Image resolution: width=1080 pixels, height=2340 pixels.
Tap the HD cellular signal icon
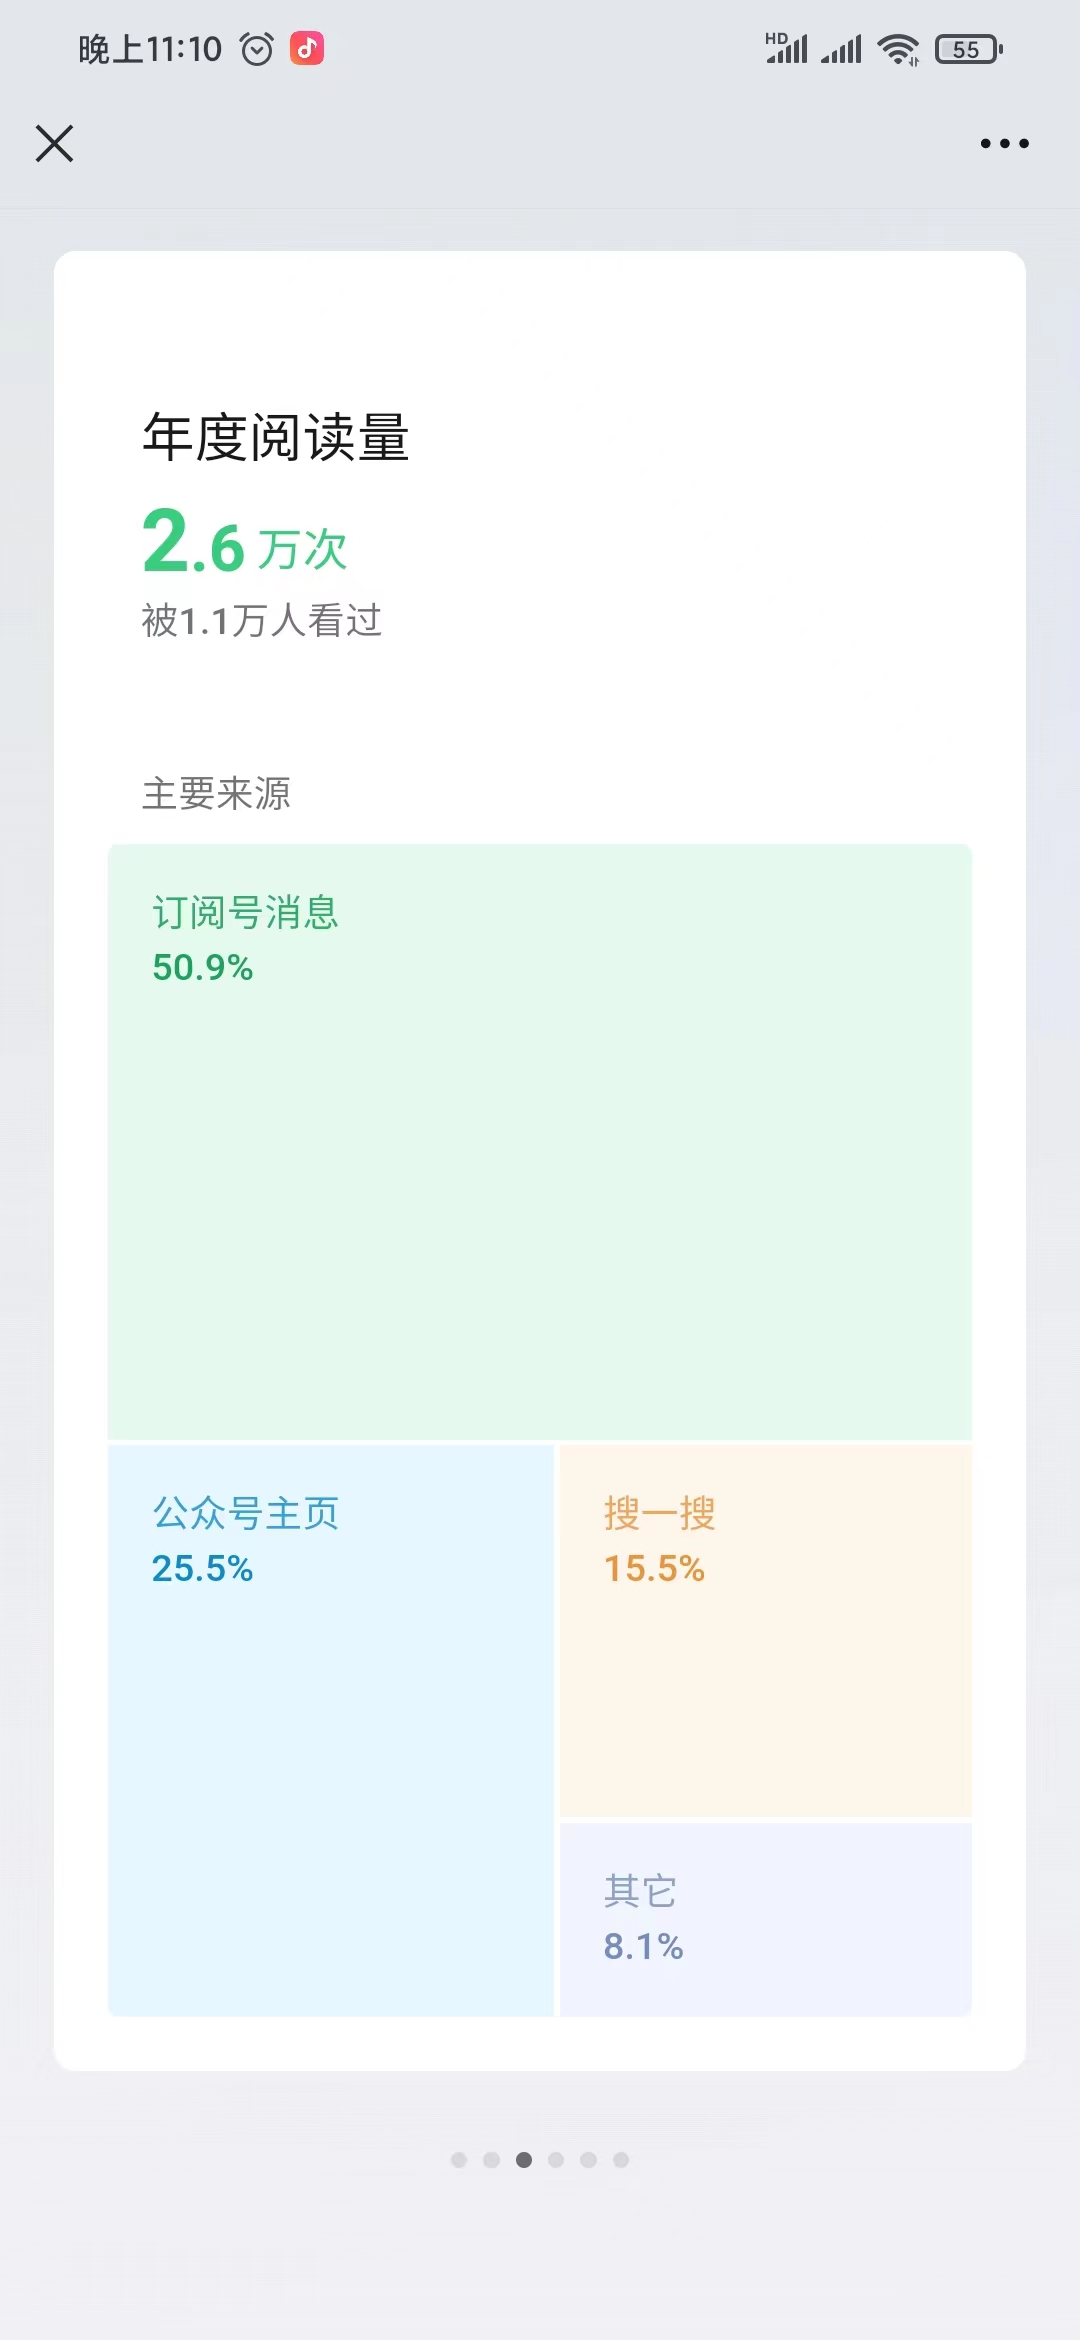[x=787, y=48]
